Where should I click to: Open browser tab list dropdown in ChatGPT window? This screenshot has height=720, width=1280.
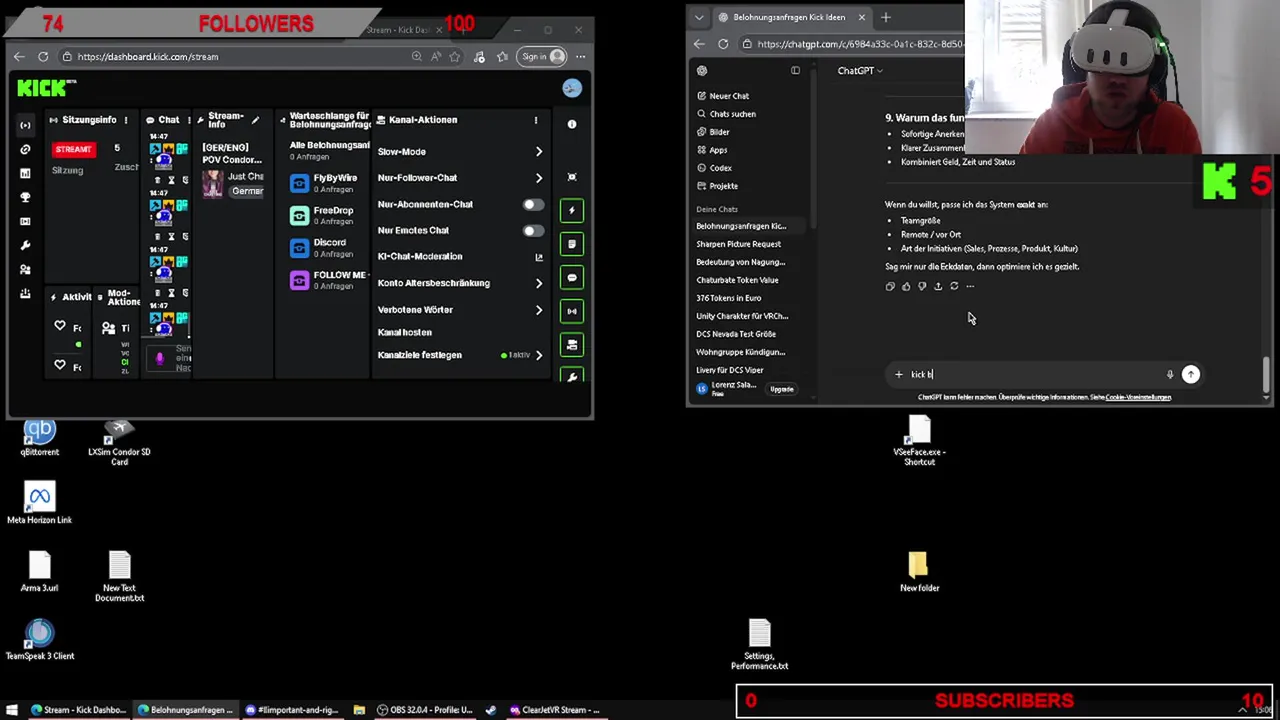click(699, 17)
